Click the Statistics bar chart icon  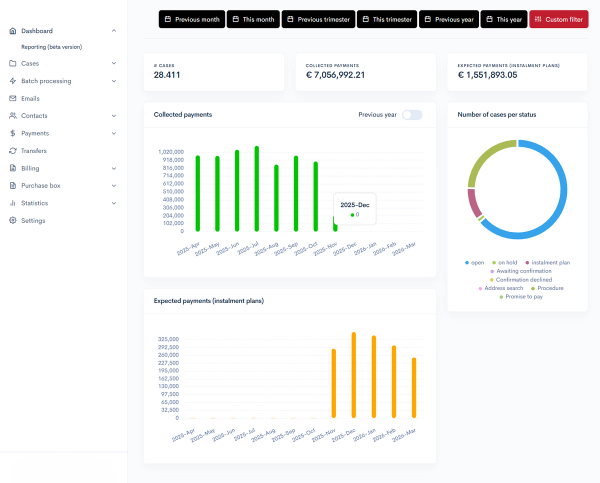[x=13, y=203]
